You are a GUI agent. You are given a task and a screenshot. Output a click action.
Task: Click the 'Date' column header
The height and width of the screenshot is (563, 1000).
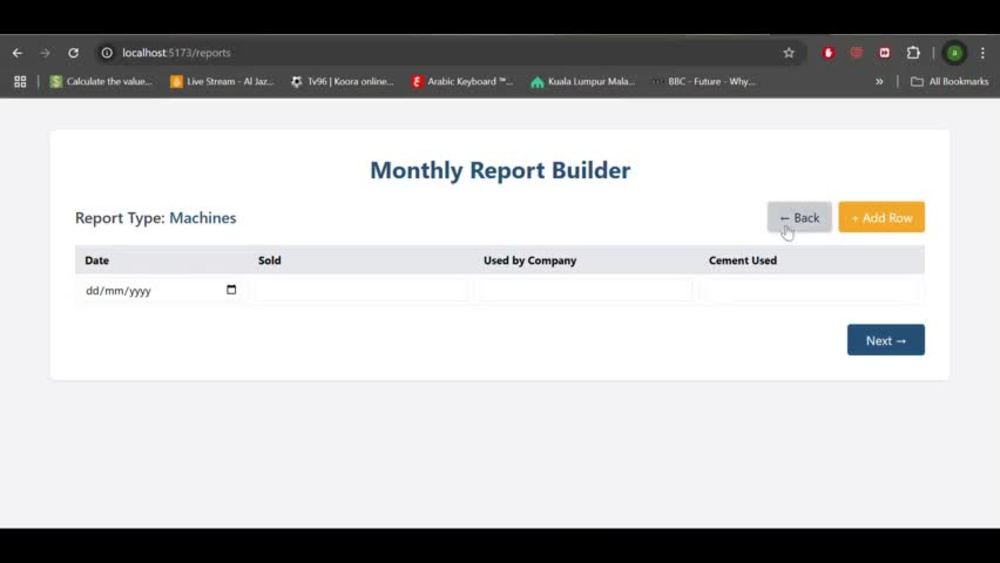point(97,260)
